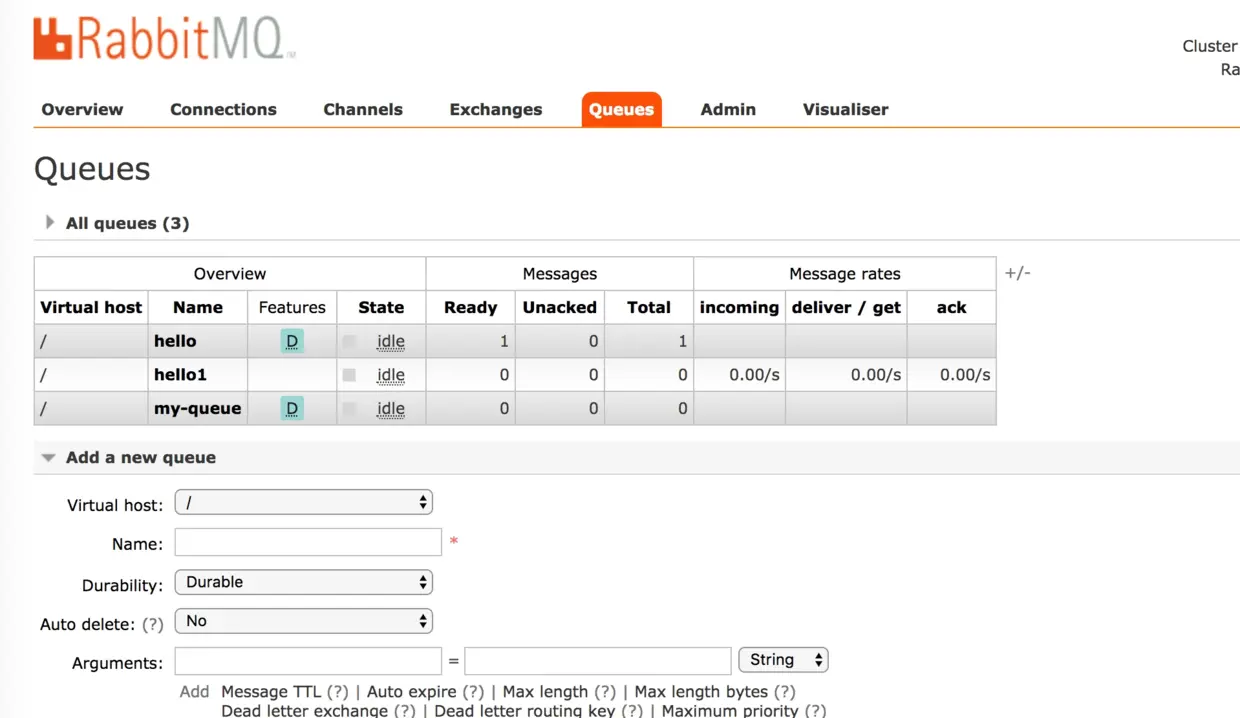Screen dimensions: 1240x718
Task: Open the argument type String dropdown
Action: click(x=783, y=660)
